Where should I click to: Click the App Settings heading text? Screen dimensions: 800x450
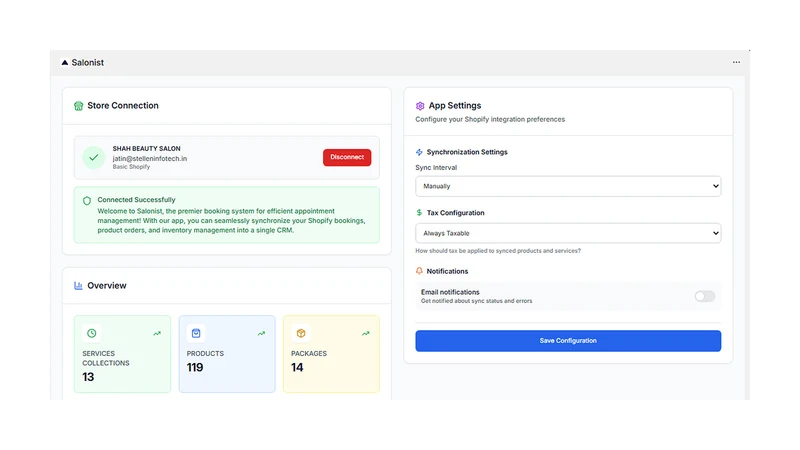pos(455,106)
